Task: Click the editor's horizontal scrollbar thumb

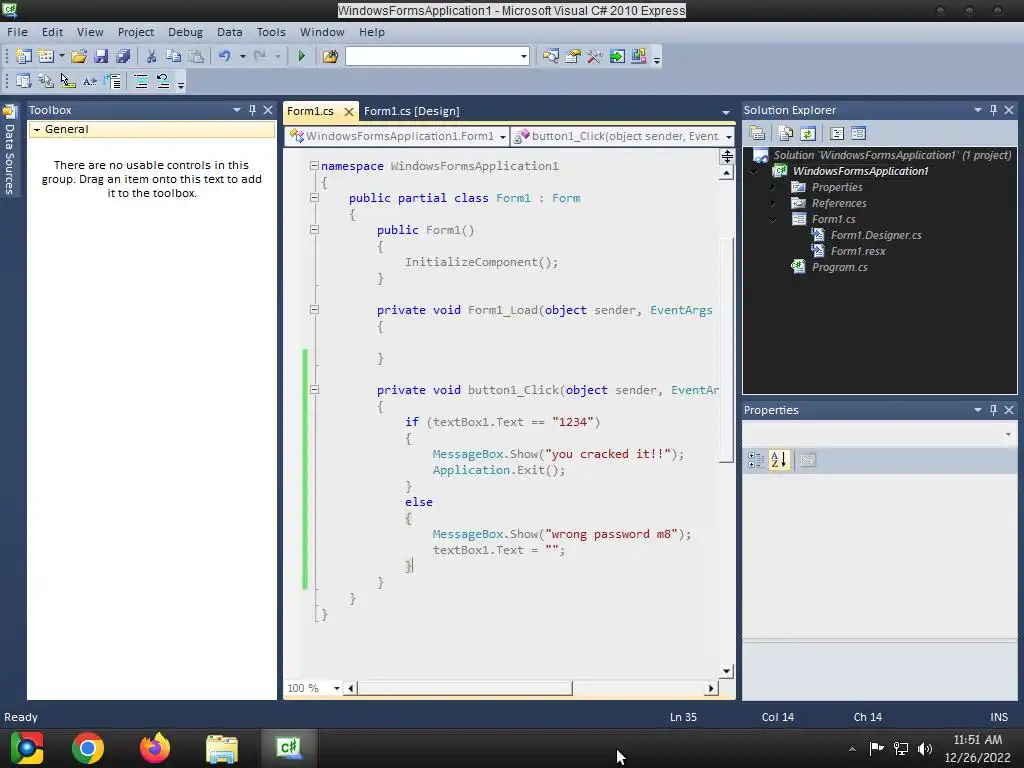Action: point(465,688)
